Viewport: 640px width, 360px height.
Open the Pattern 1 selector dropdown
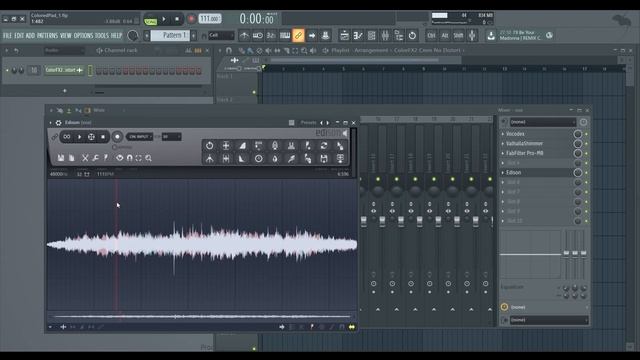click(x=170, y=36)
